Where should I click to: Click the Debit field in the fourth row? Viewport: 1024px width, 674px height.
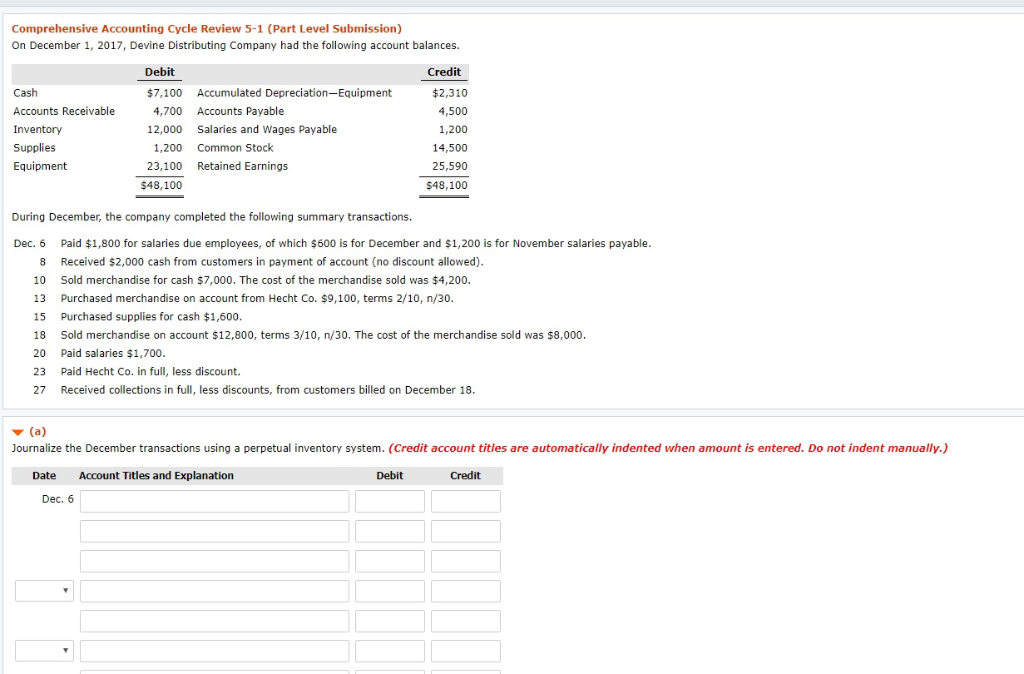tap(389, 590)
